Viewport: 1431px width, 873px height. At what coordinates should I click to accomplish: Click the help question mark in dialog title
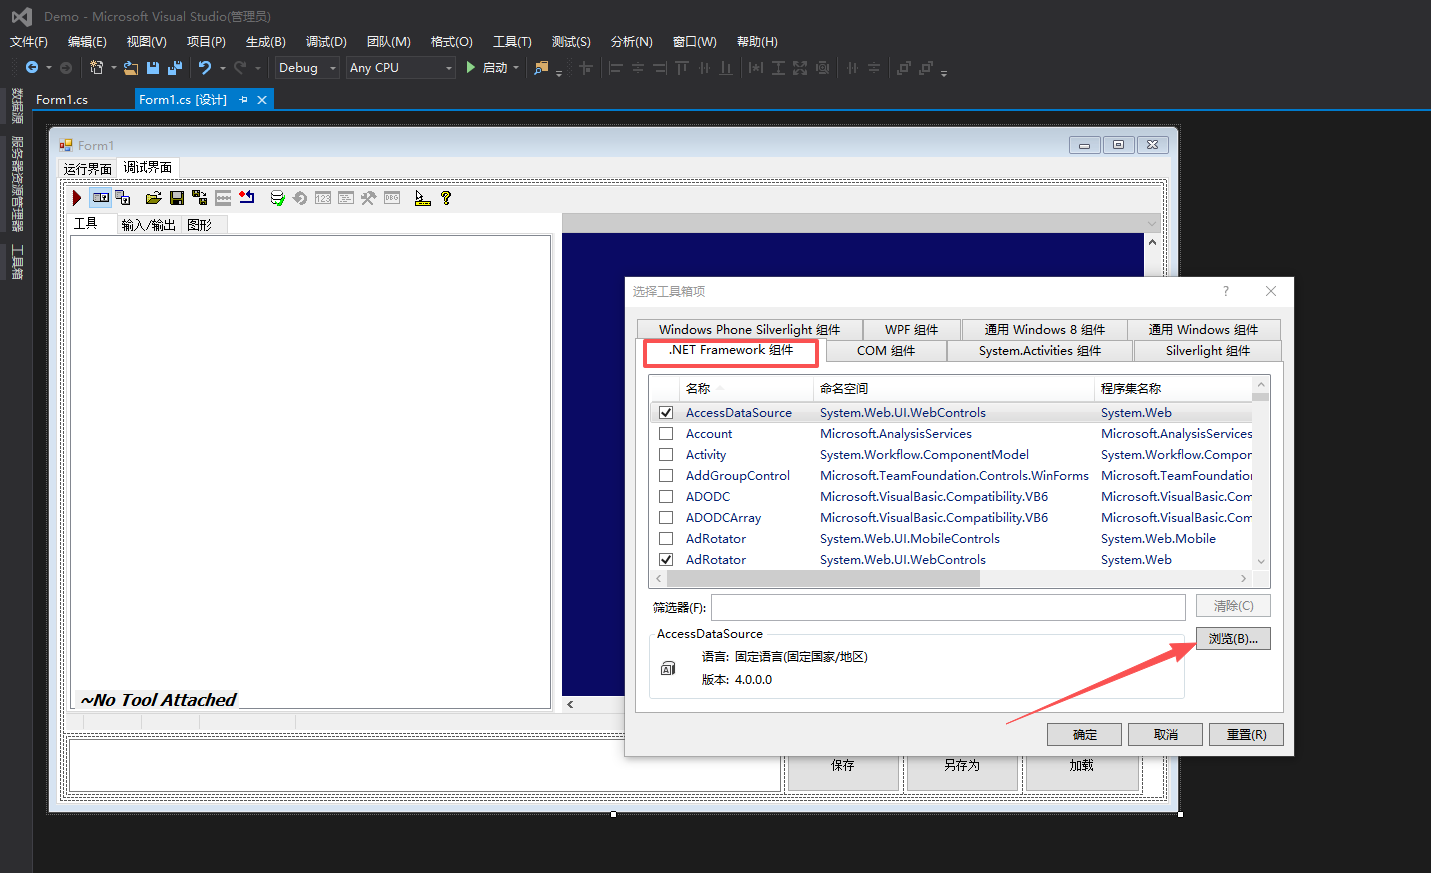tap(1226, 291)
